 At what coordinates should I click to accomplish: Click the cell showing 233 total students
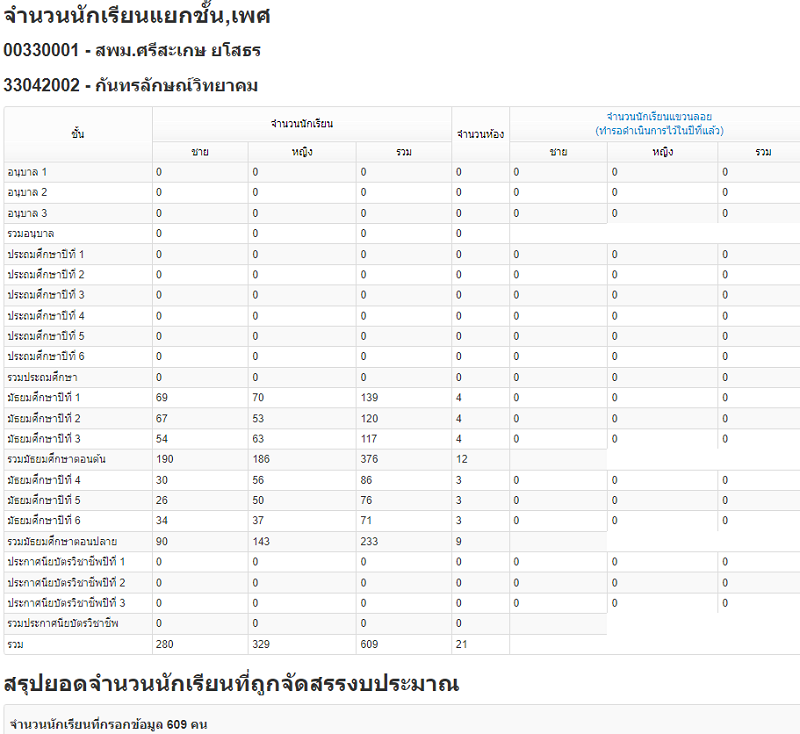coord(369,541)
